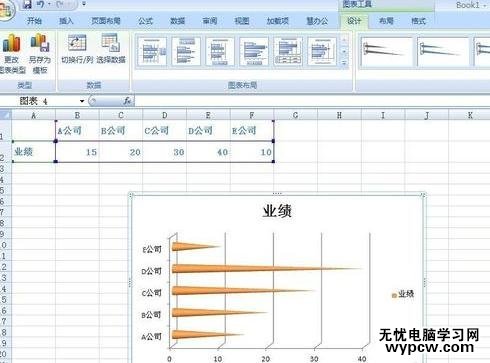Select cell with value 15
Viewport: 490px width, 363px height.
coord(77,152)
